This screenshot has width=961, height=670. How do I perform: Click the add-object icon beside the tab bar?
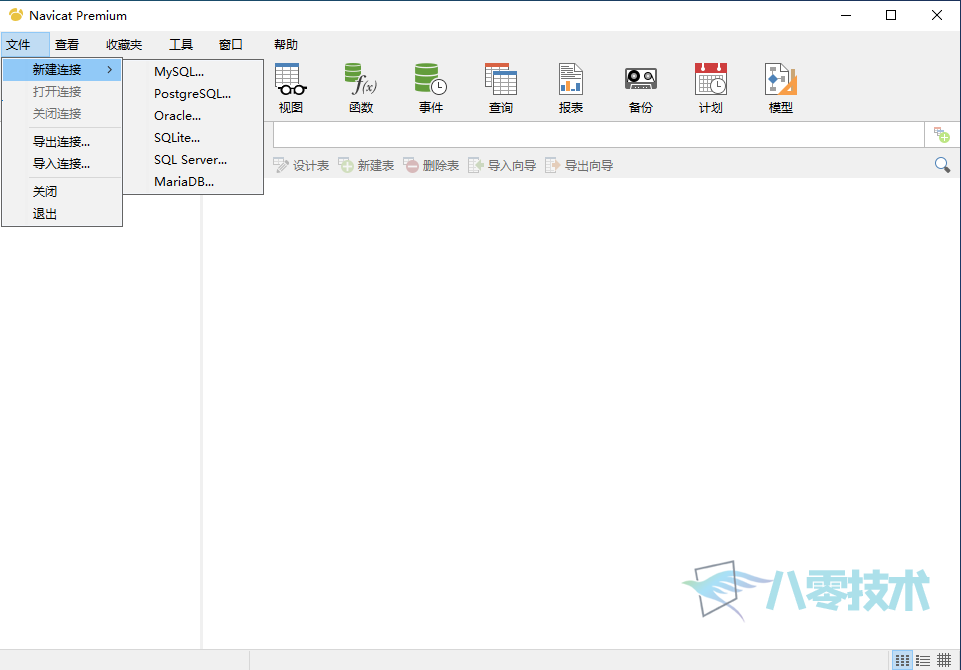tap(941, 135)
